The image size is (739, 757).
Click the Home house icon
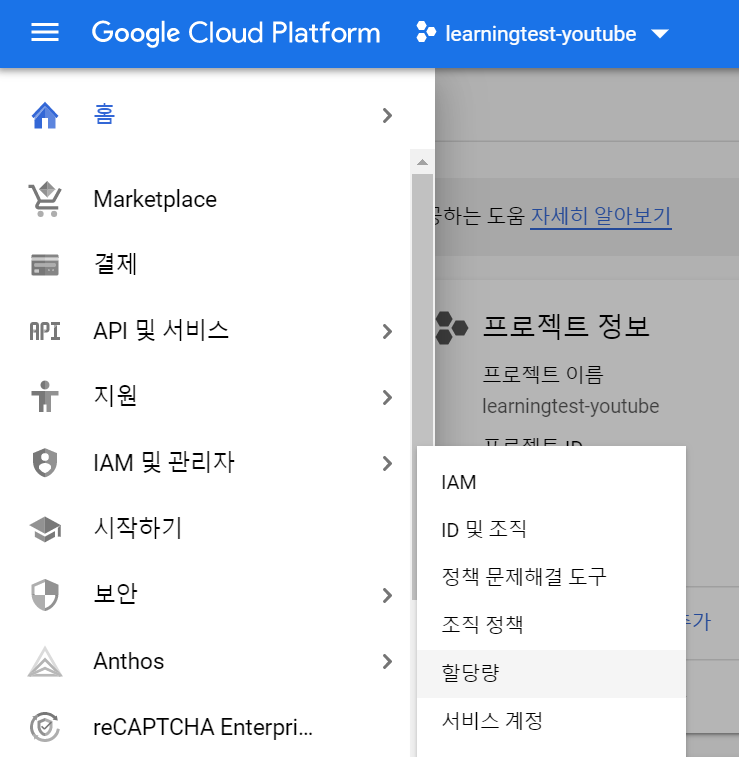[x=45, y=115]
